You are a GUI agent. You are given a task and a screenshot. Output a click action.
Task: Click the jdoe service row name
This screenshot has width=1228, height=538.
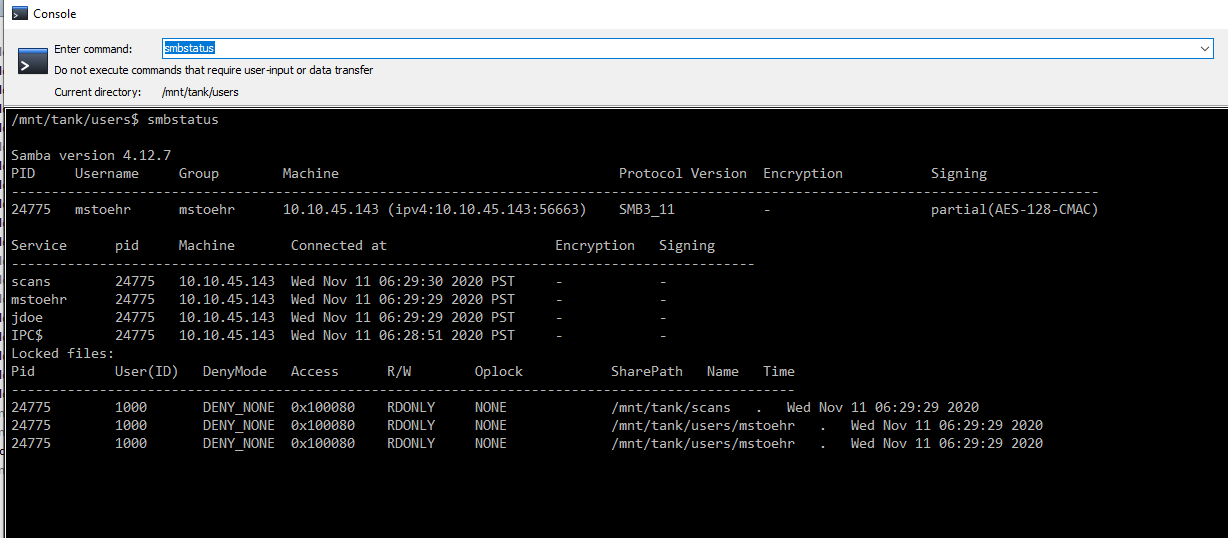pyautogui.click(x=27, y=317)
